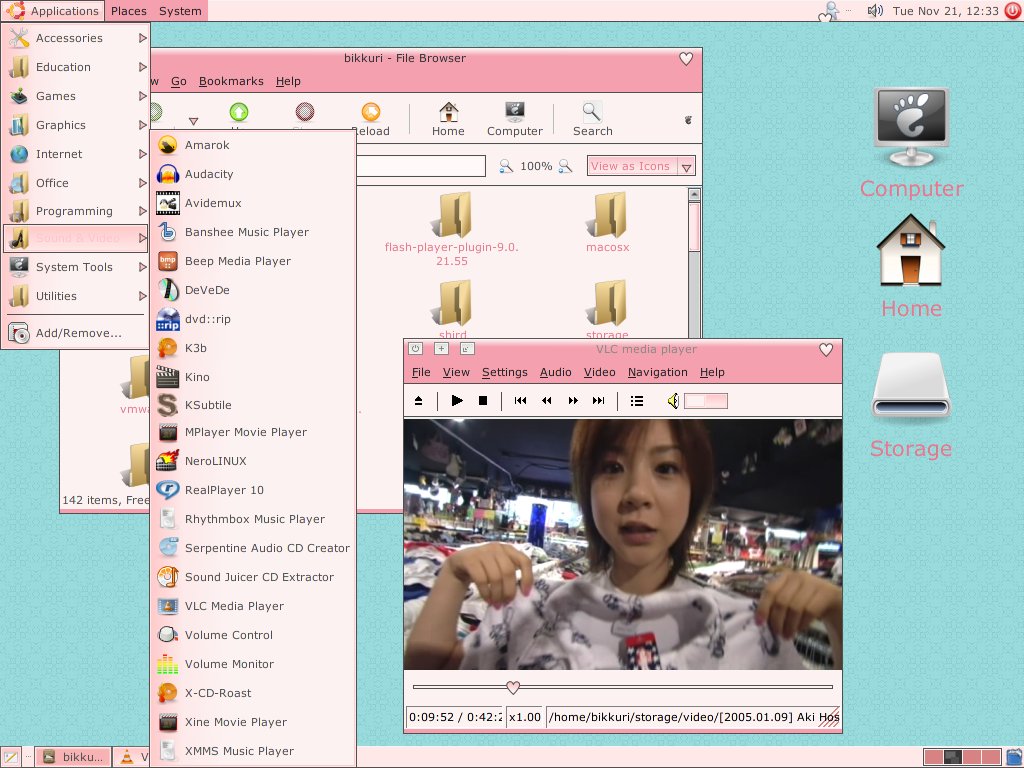This screenshot has height=768, width=1024.
Task: Open the Computer desktop icon
Action: point(912,144)
